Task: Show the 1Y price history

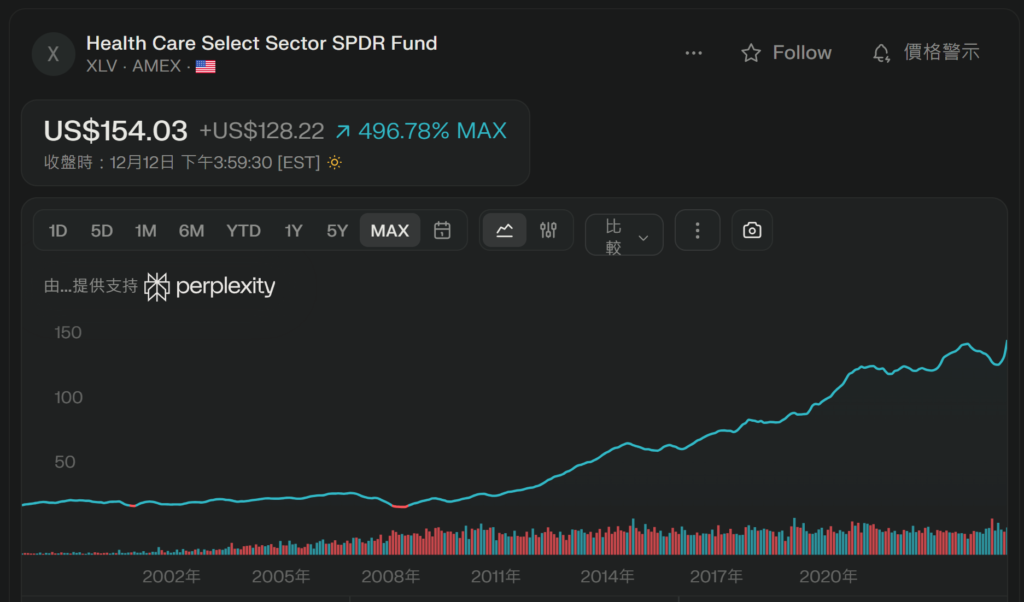Action: coord(293,231)
